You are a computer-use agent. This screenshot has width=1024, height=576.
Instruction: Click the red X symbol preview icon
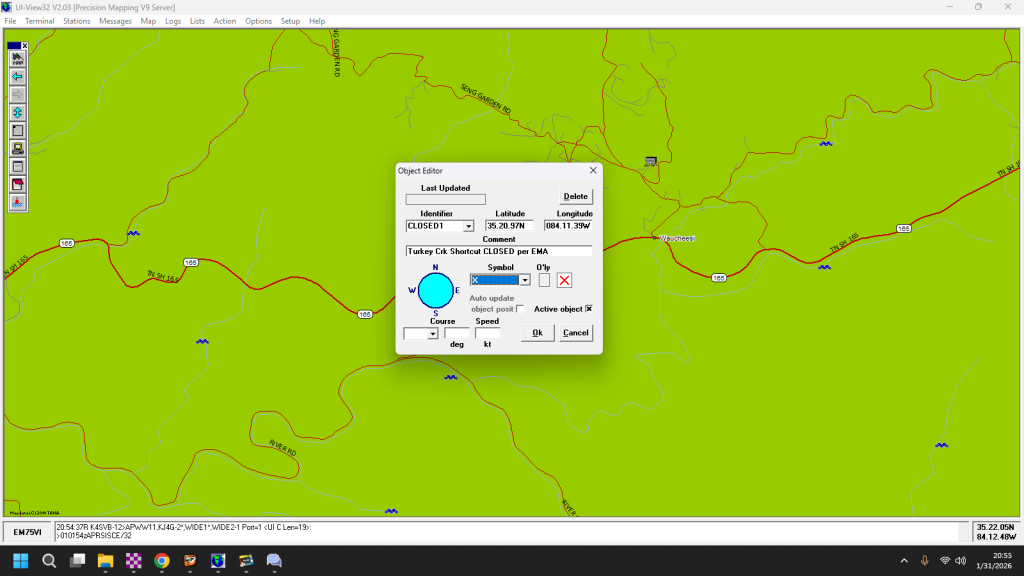click(565, 280)
